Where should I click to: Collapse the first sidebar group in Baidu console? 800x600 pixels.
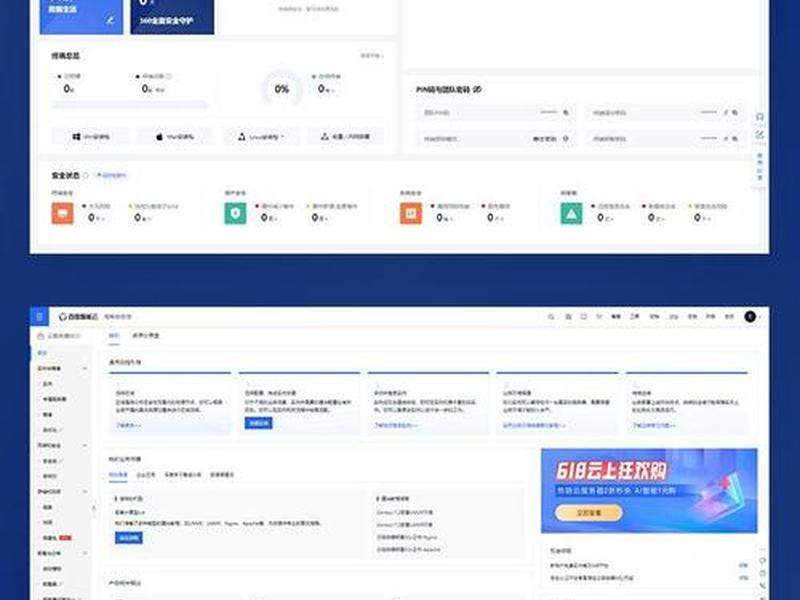click(85, 368)
